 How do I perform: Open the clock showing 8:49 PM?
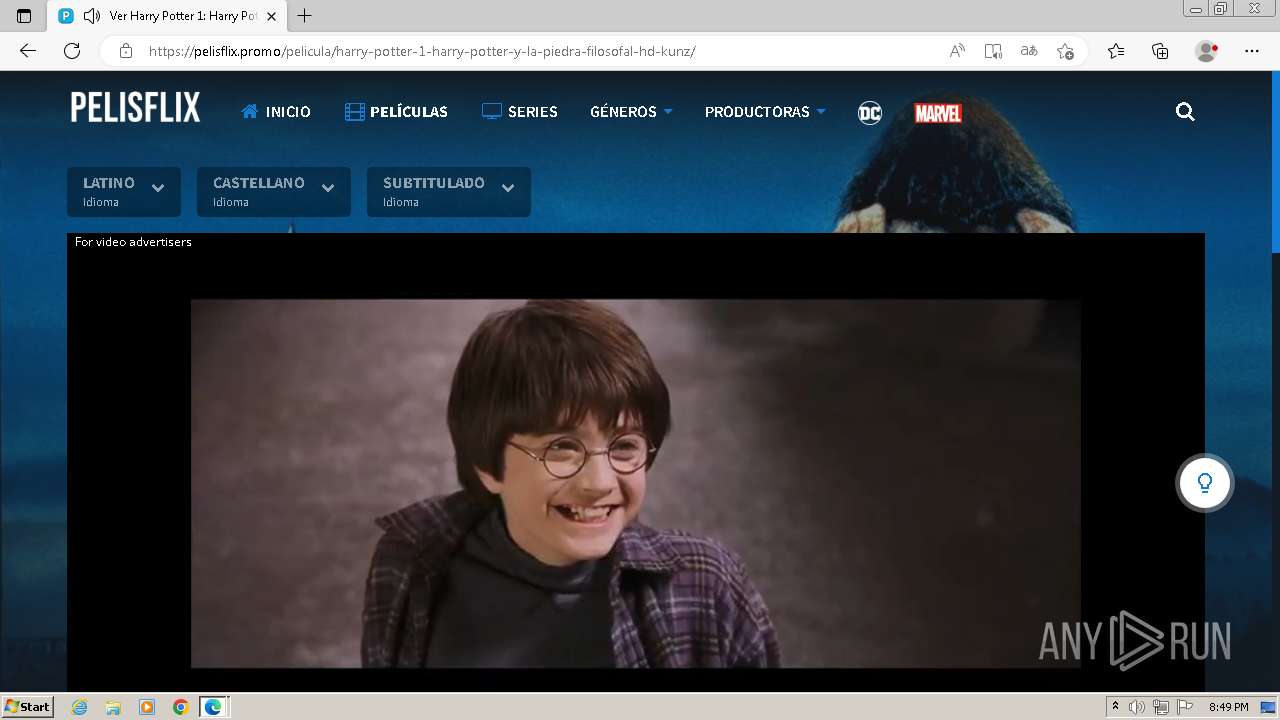1229,707
